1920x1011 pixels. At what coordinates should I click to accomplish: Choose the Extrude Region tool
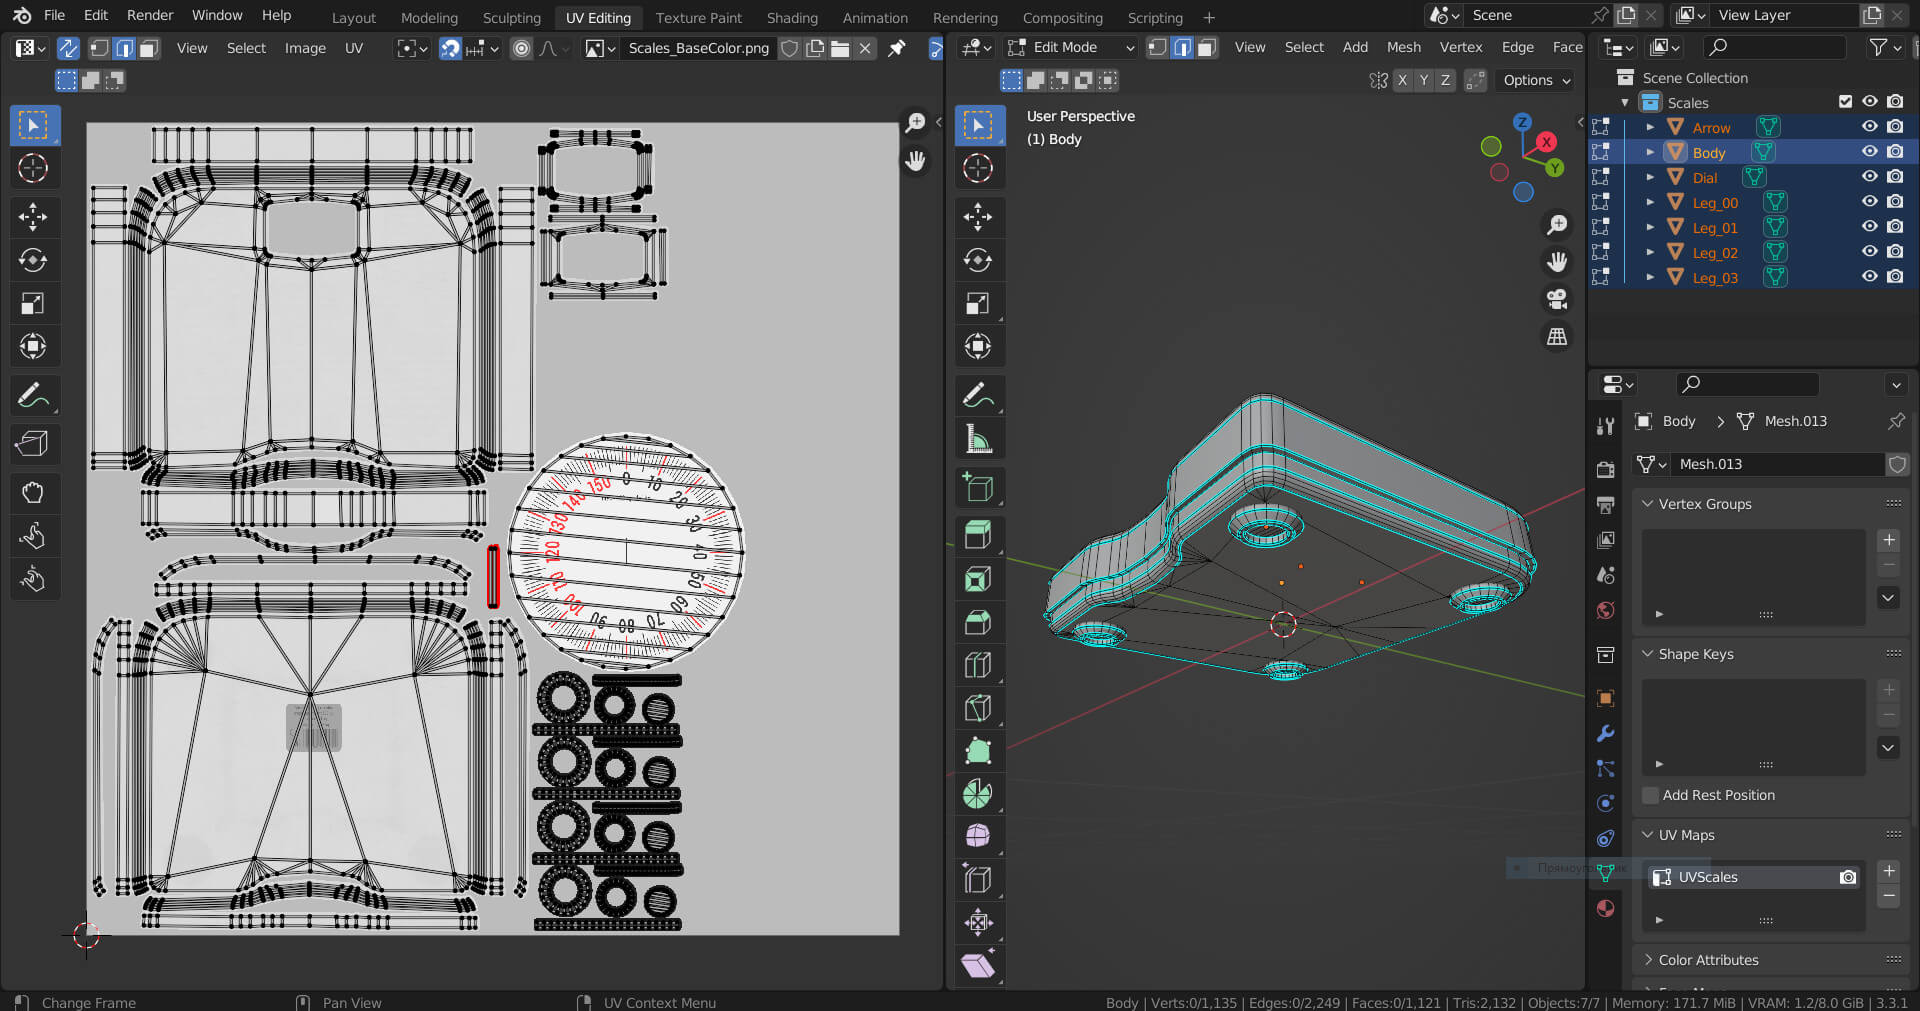(x=977, y=535)
